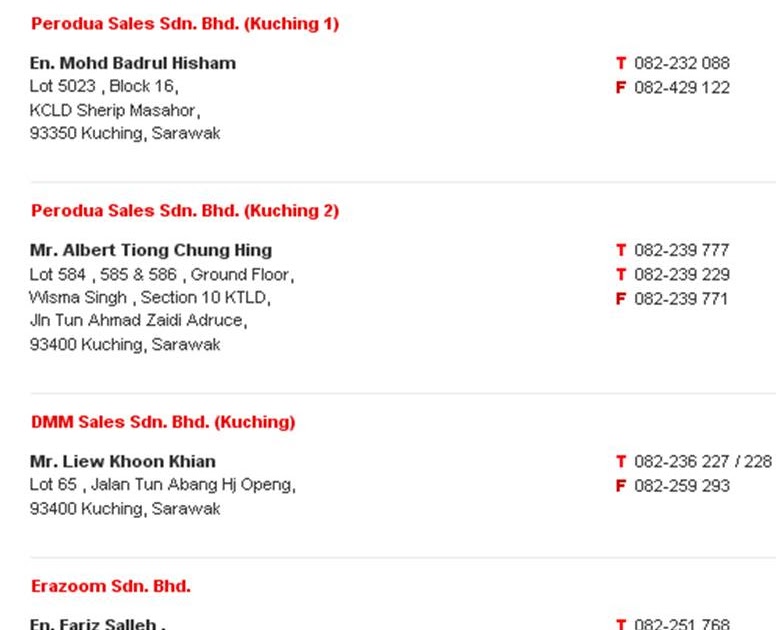The image size is (777, 630).
Task: Select the name Mr. Albert Tiong Chung Hing
Action: 151,250
